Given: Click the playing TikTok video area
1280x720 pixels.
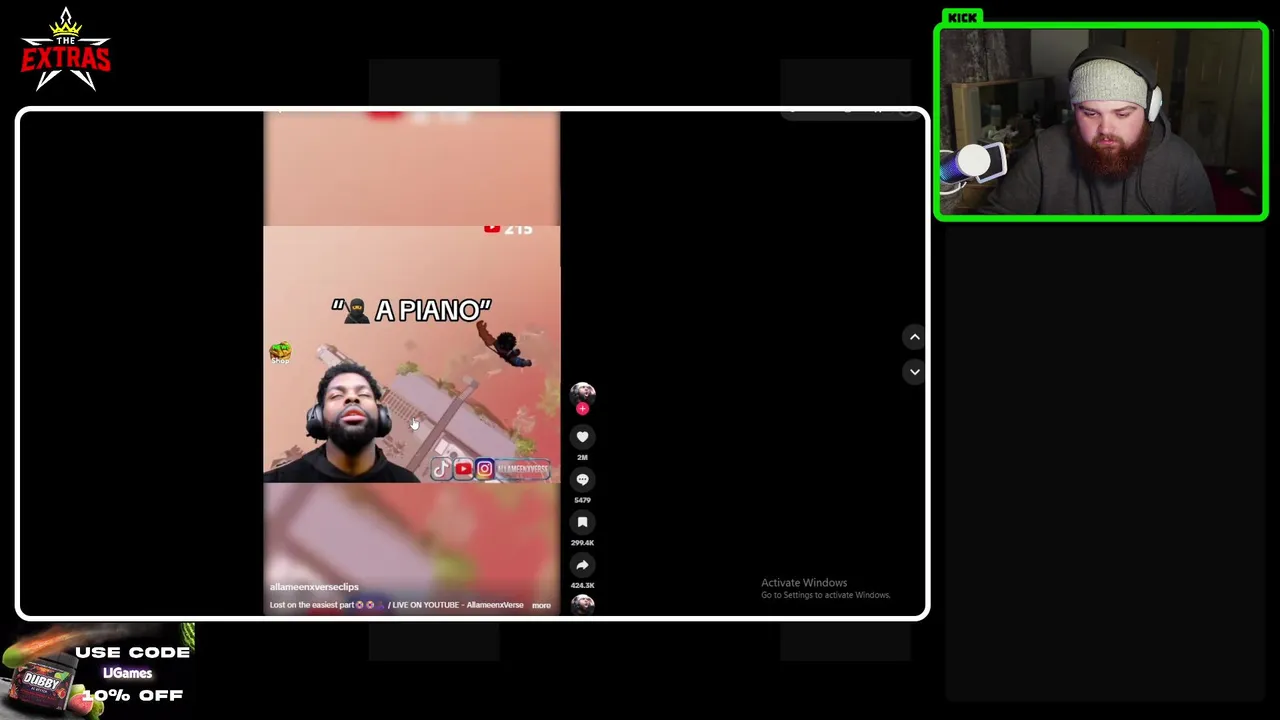Looking at the screenshot, I should (411, 361).
